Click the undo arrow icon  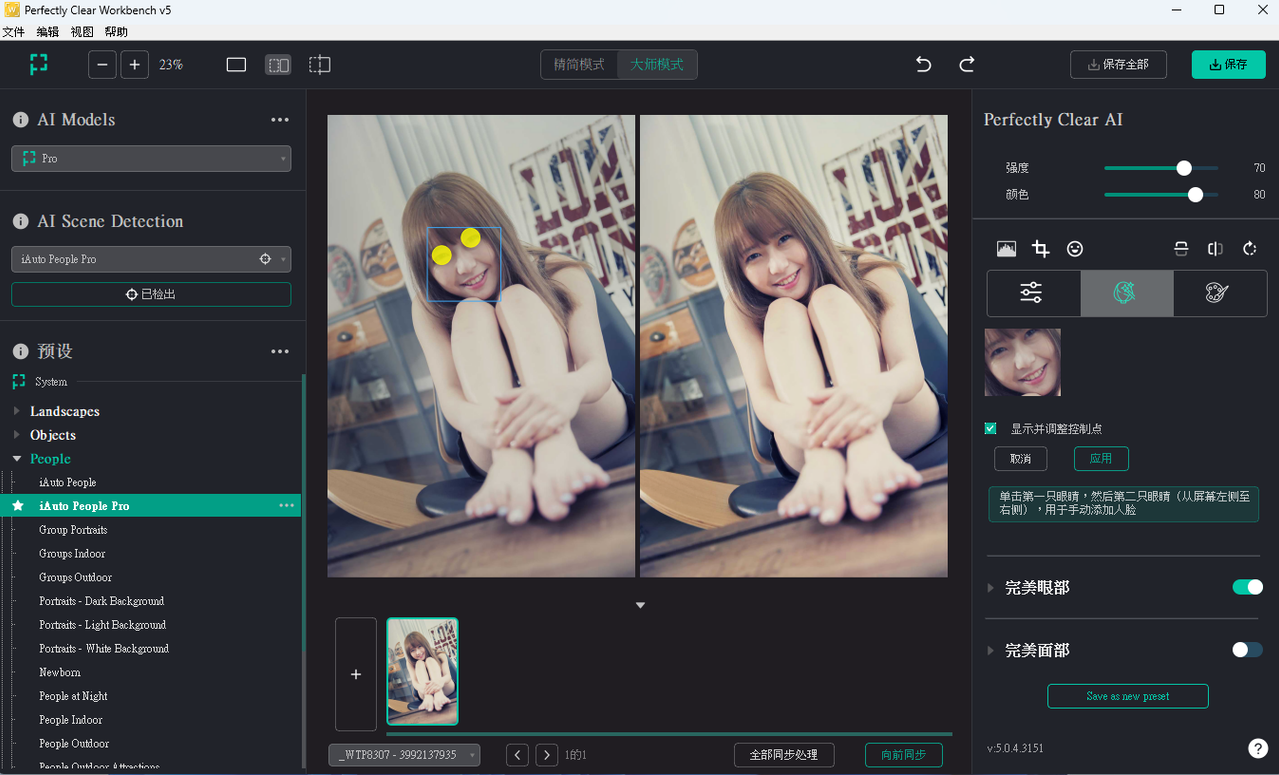coord(923,65)
